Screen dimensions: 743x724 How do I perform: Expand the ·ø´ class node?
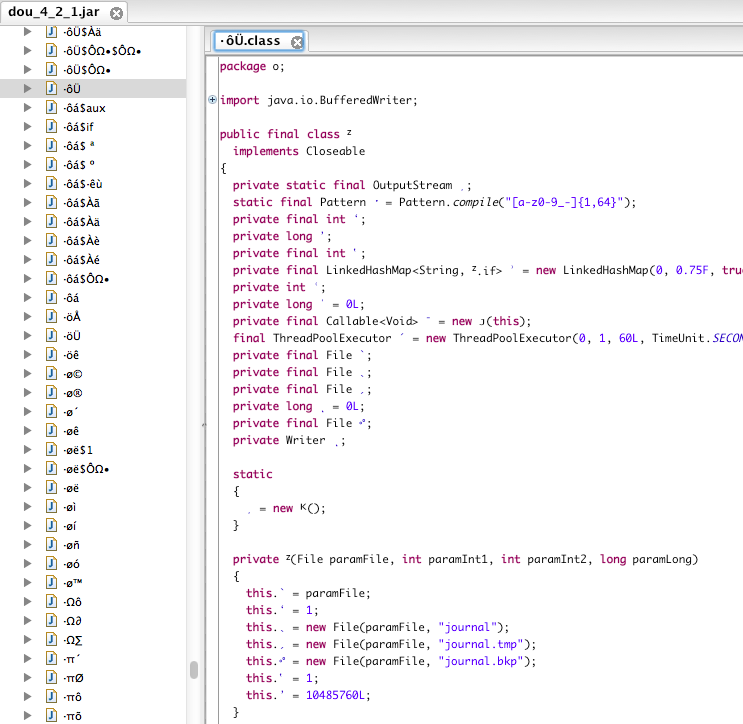point(27,412)
